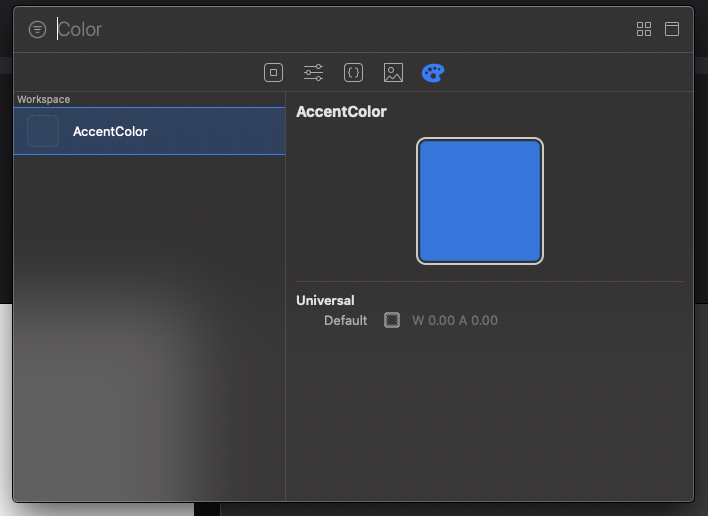Select the Color palette library tab
The height and width of the screenshot is (516, 708).
(x=433, y=73)
